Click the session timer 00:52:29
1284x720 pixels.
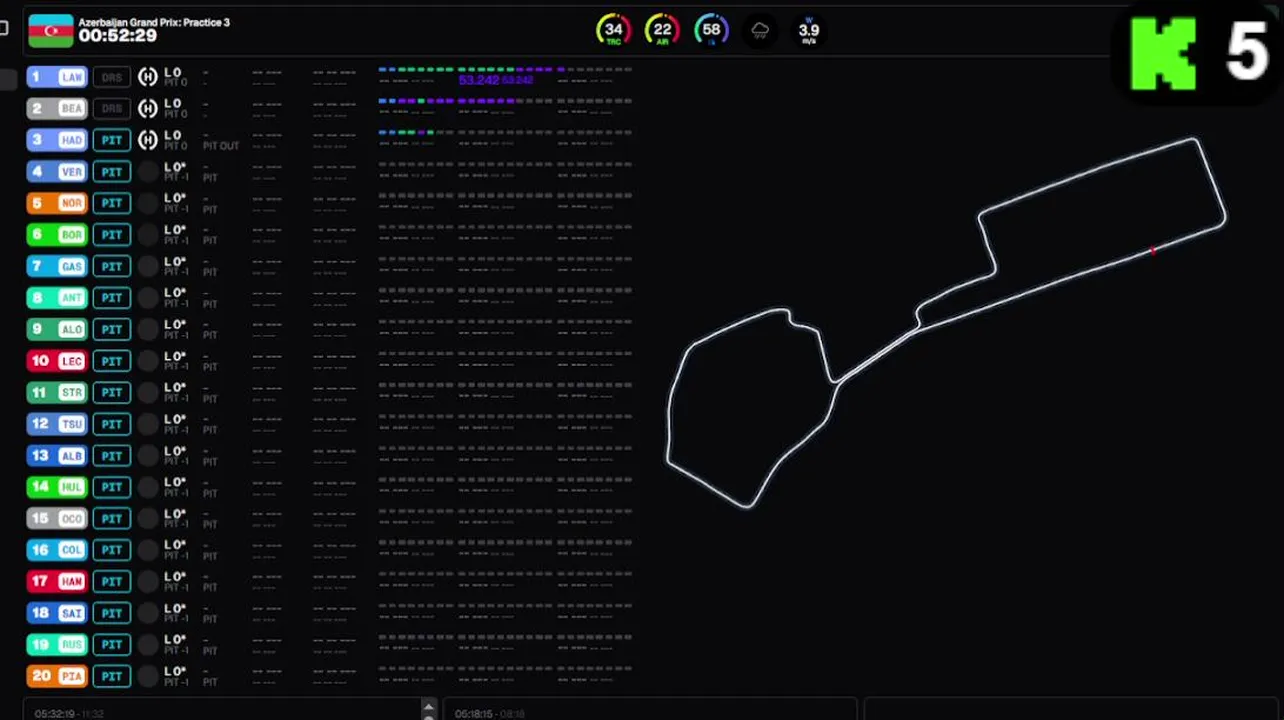(118, 36)
